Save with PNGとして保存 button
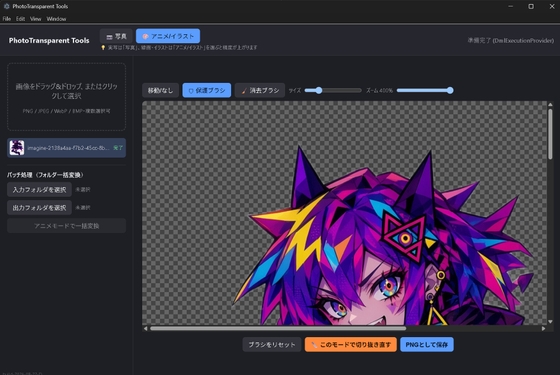 (x=427, y=345)
